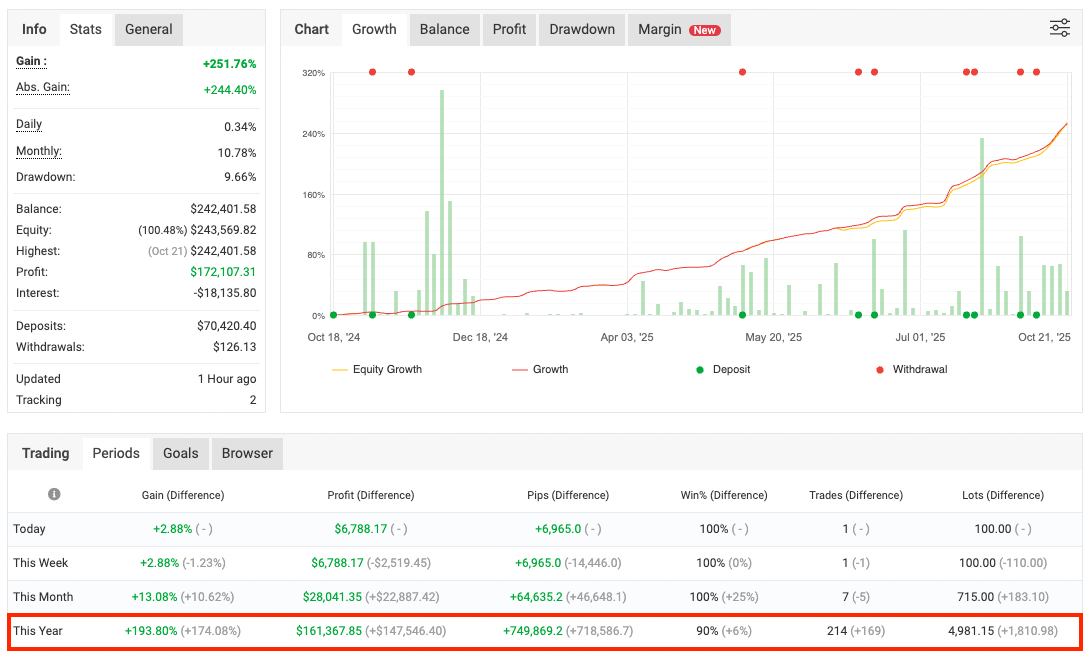Show the Drawdown chart tab
This screenshot has width=1089, height=654.
tap(582, 29)
